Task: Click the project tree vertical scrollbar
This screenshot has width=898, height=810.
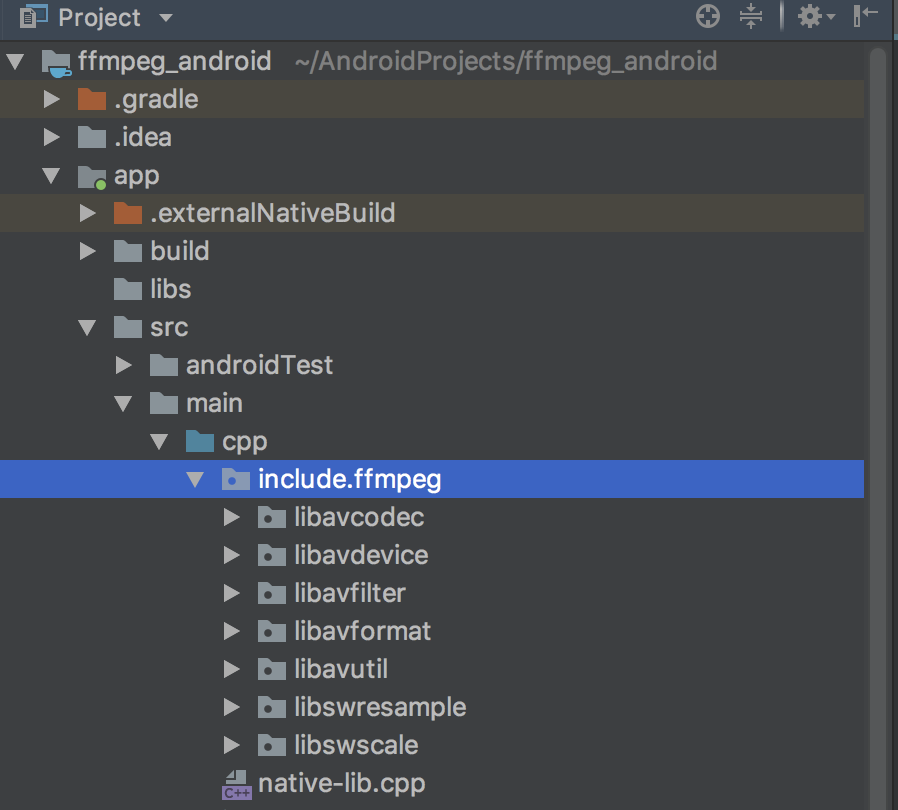Action: 878,400
